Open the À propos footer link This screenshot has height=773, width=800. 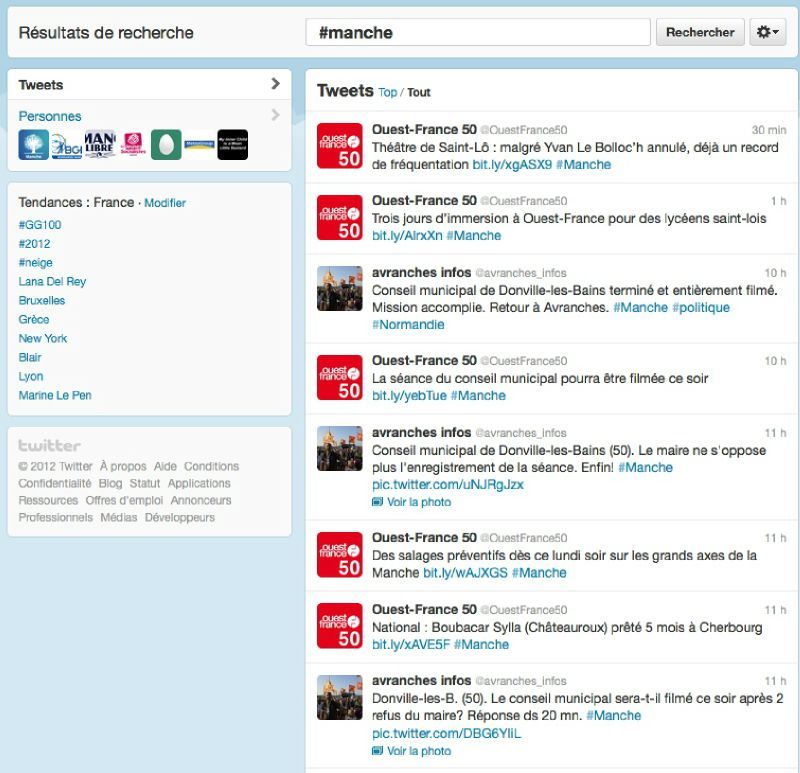point(123,466)
